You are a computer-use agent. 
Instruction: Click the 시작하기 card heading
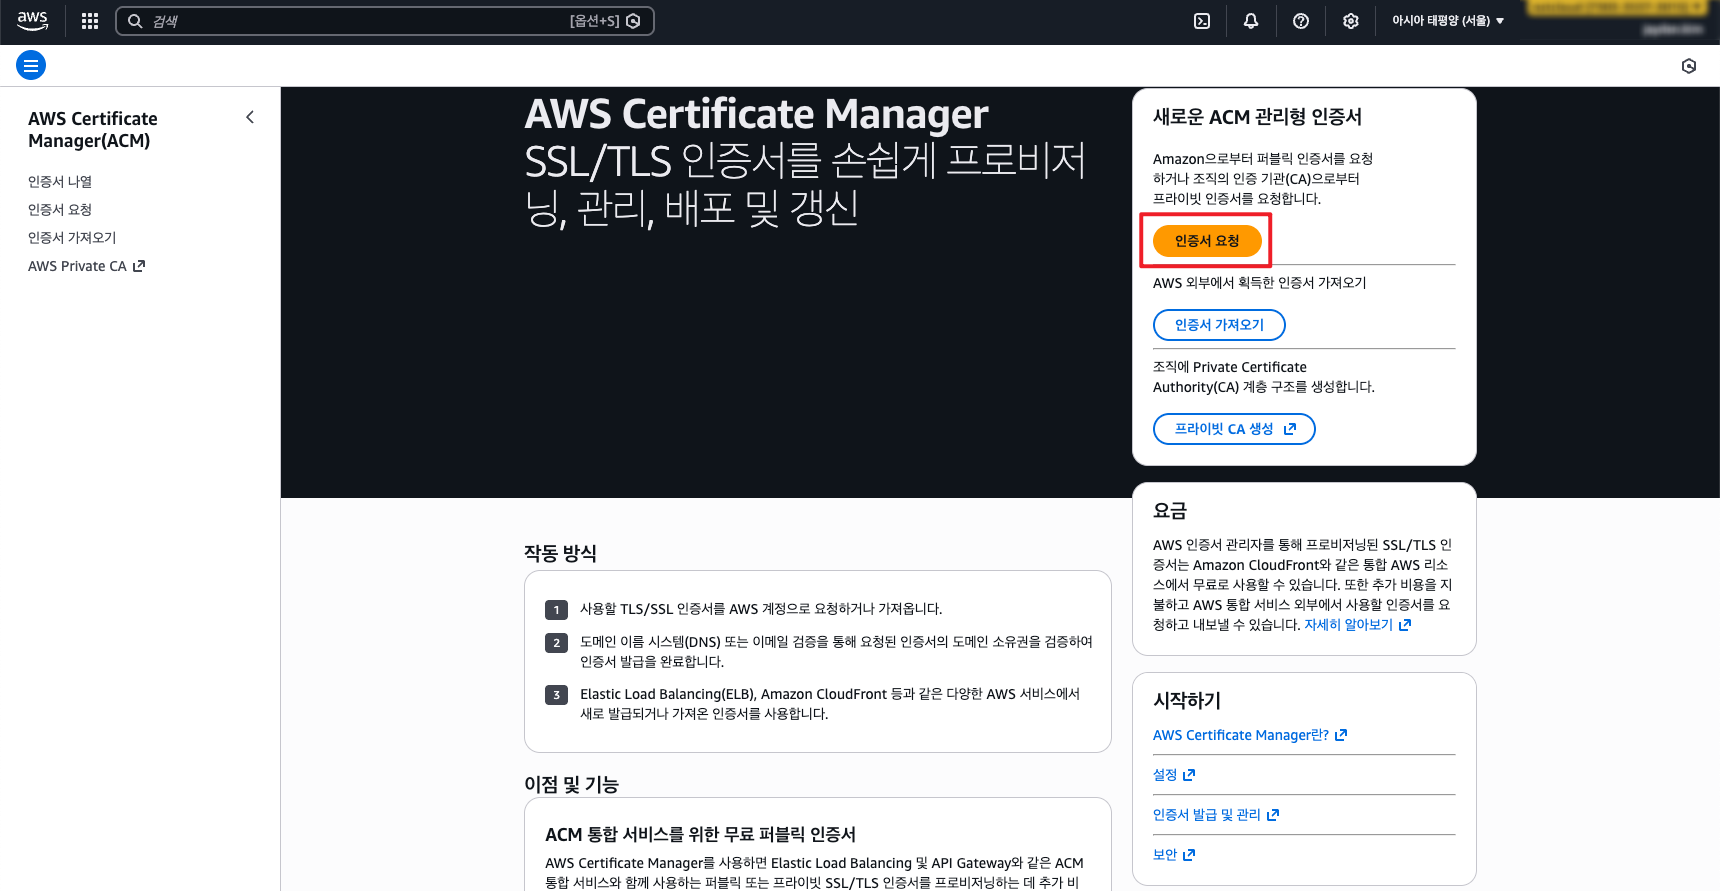click(1187, 701)
